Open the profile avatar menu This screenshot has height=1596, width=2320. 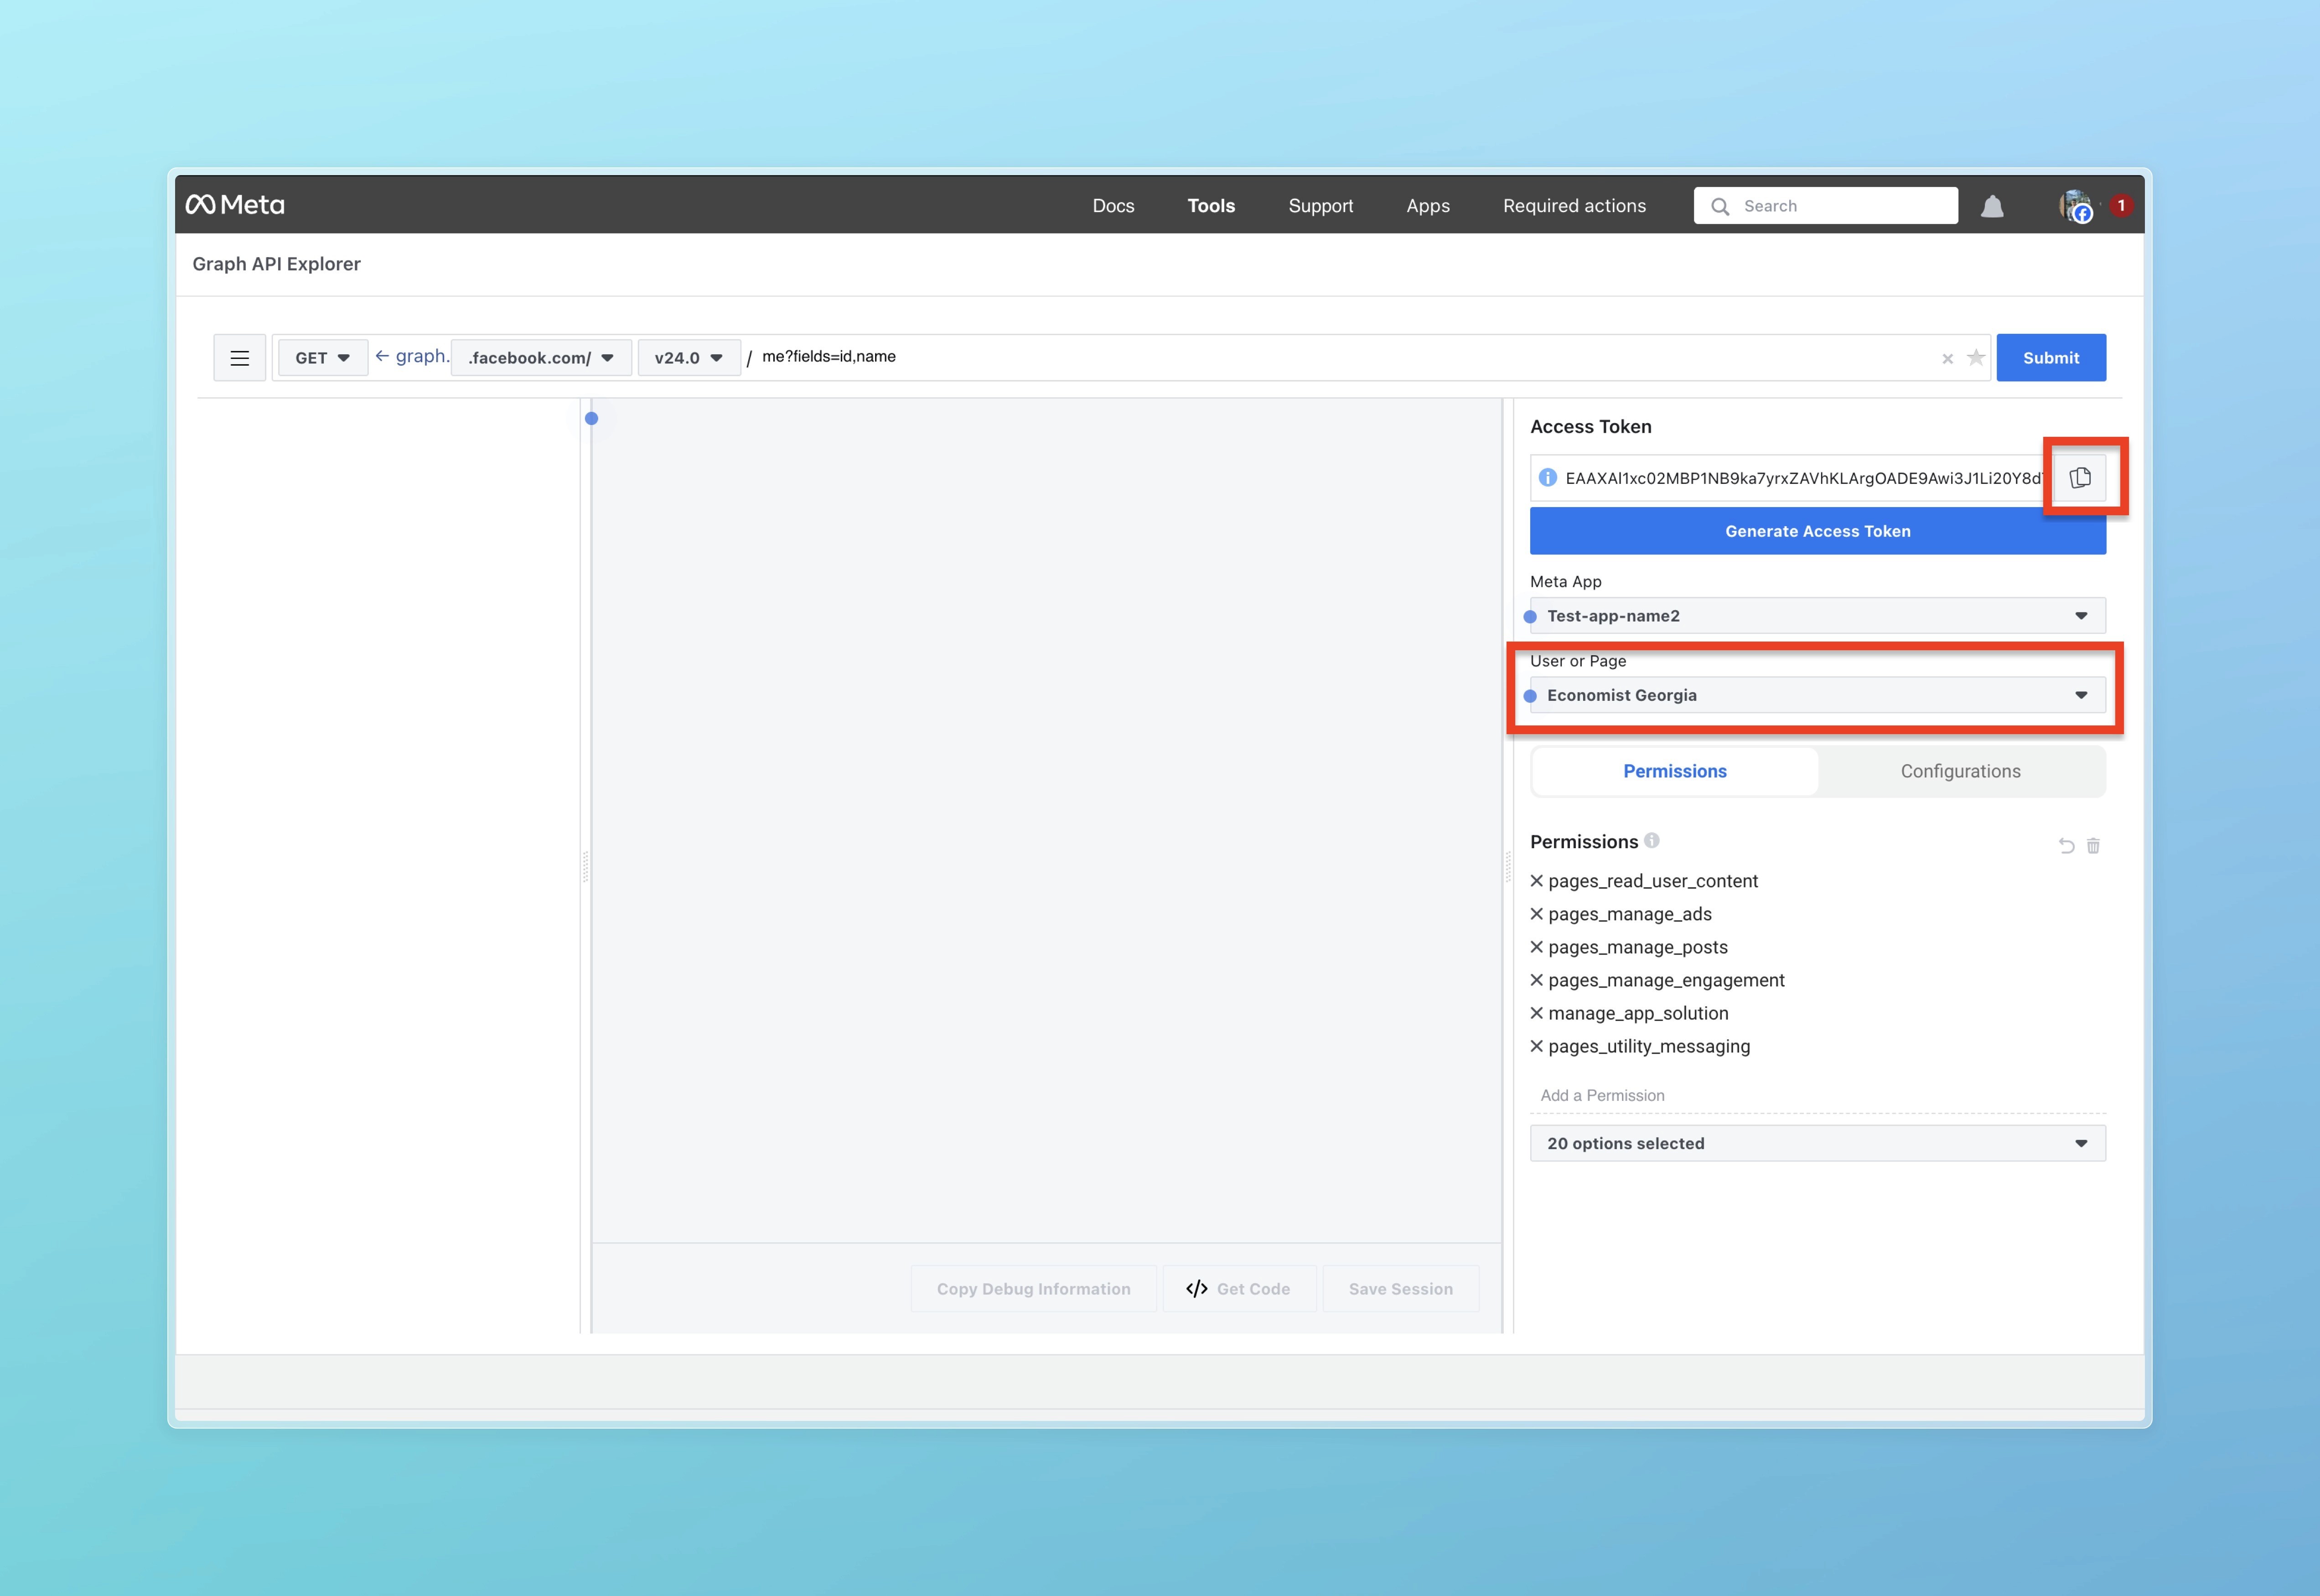tap(2076, 206)
